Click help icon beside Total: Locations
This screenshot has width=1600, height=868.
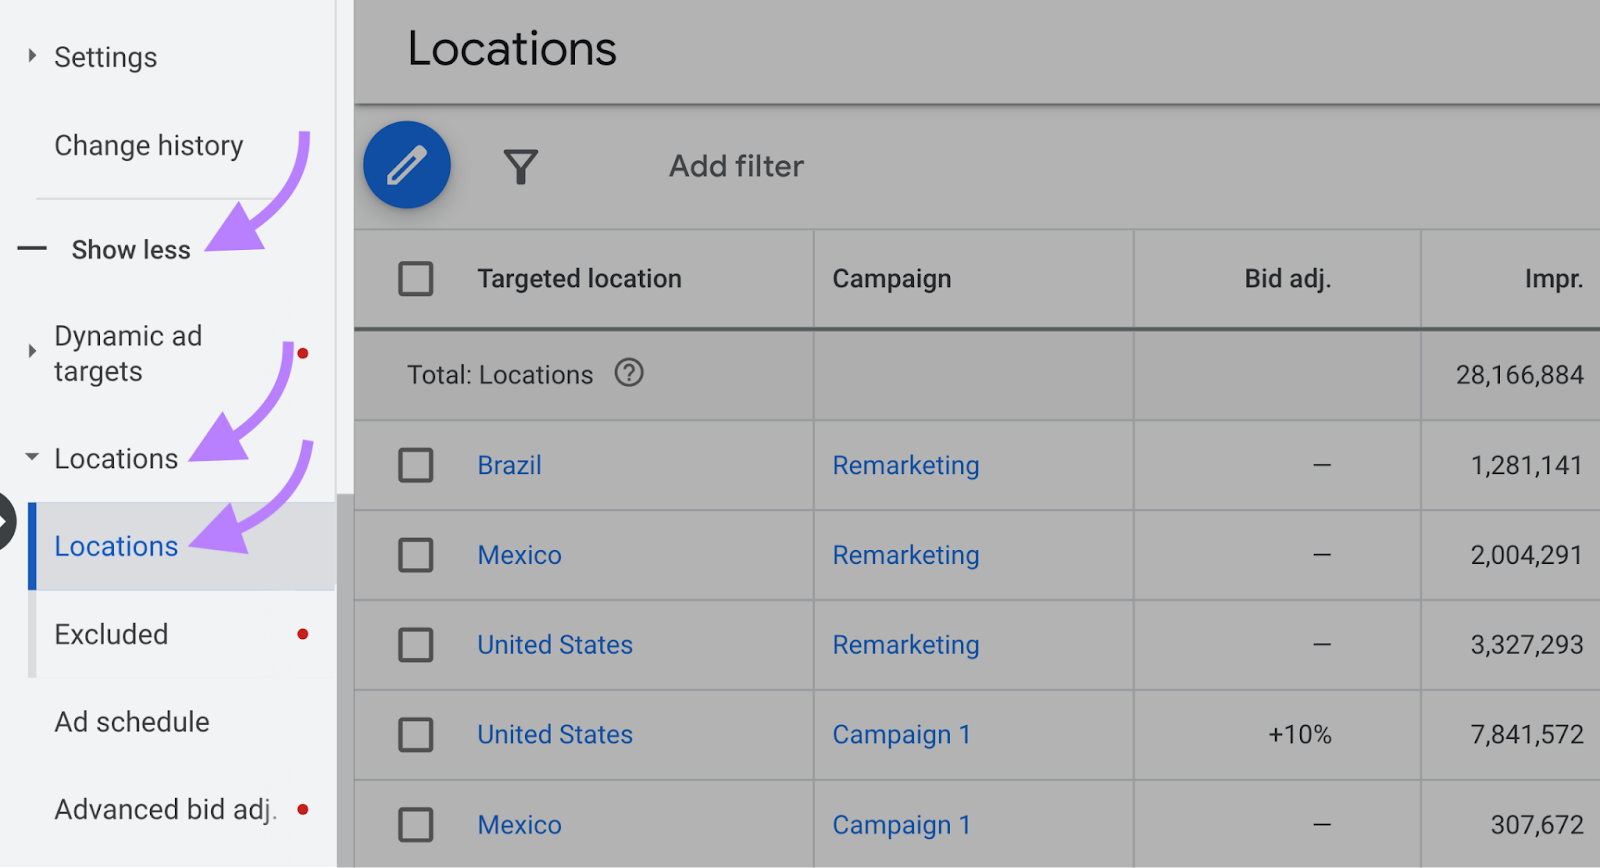pyautogui.click(x=628, y=373)
